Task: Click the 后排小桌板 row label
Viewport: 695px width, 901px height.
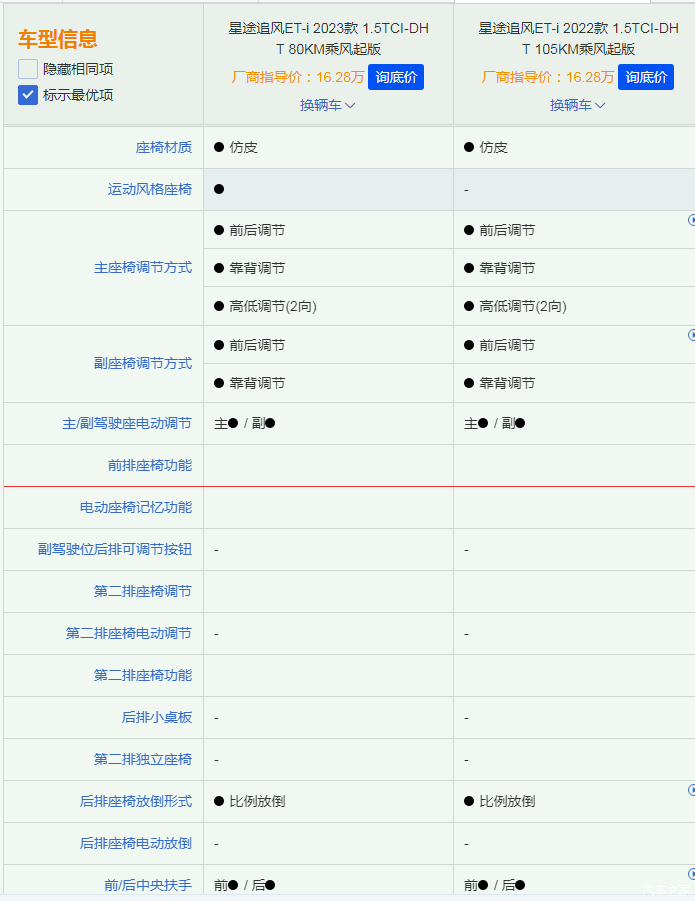Action: pos(157,717)
